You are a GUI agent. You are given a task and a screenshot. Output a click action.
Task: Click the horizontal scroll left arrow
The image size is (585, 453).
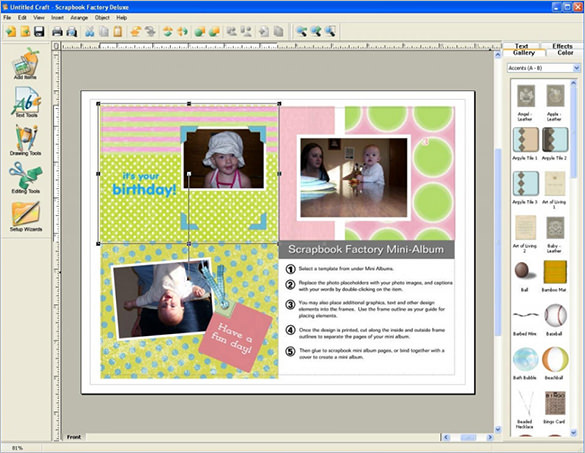click(x=446, y=437)
